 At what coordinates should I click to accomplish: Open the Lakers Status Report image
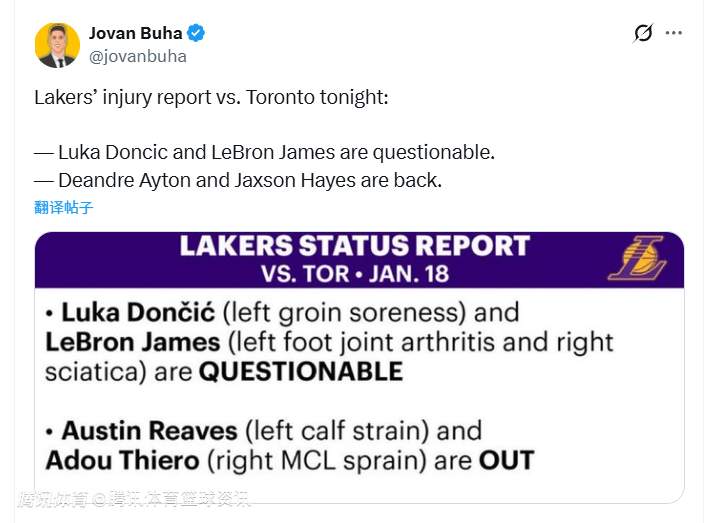(359, 380)
